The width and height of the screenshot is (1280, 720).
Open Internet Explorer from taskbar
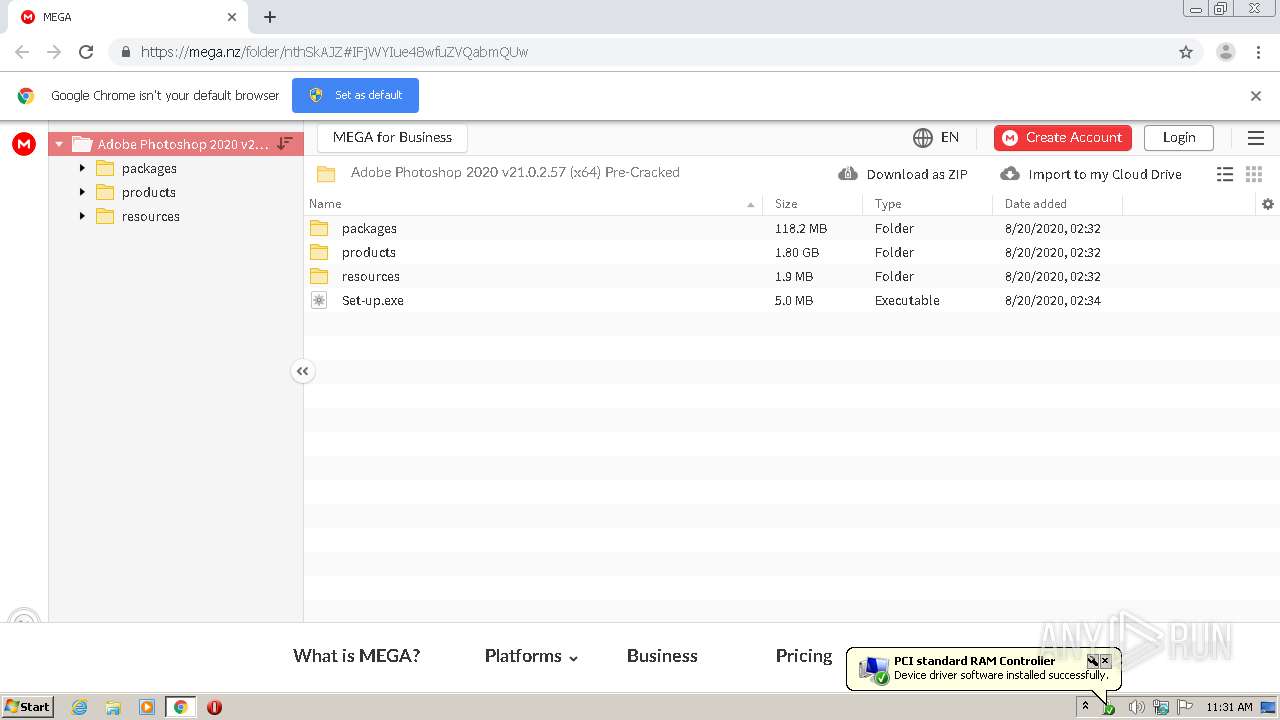[x=79, y=707]
